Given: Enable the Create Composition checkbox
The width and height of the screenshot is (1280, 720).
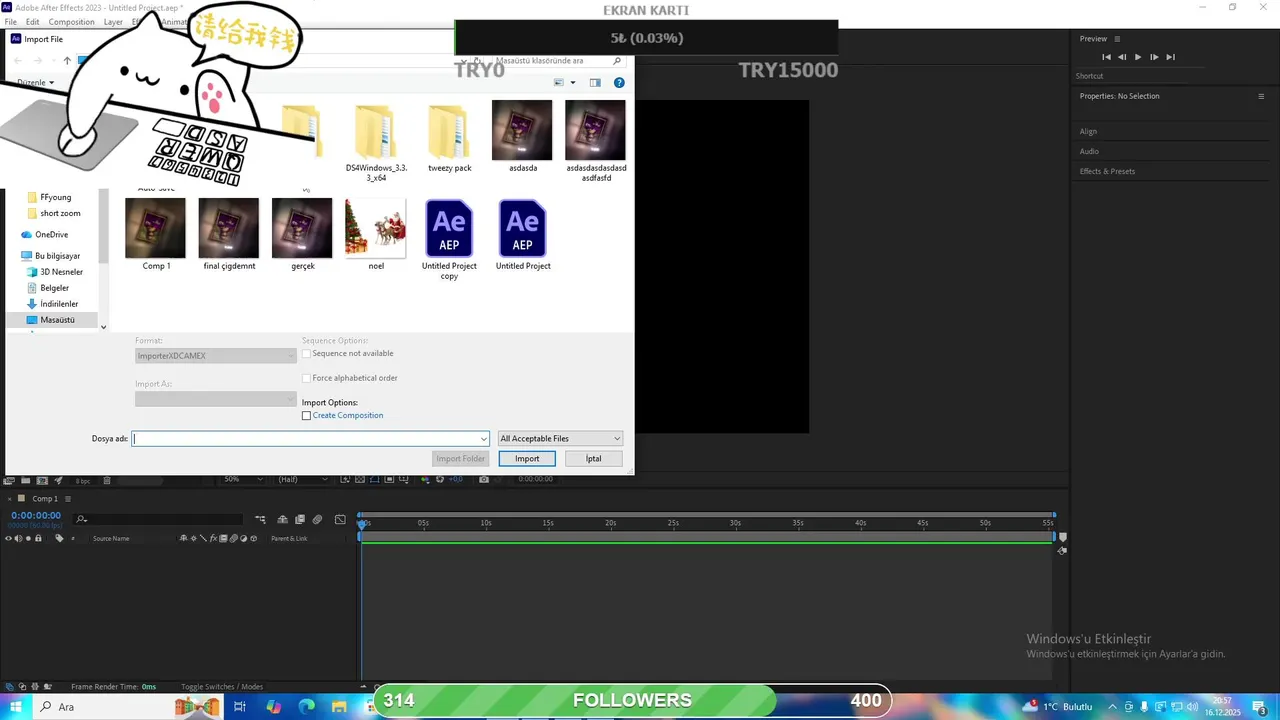Looking at the screenshot, I should 307,415.
